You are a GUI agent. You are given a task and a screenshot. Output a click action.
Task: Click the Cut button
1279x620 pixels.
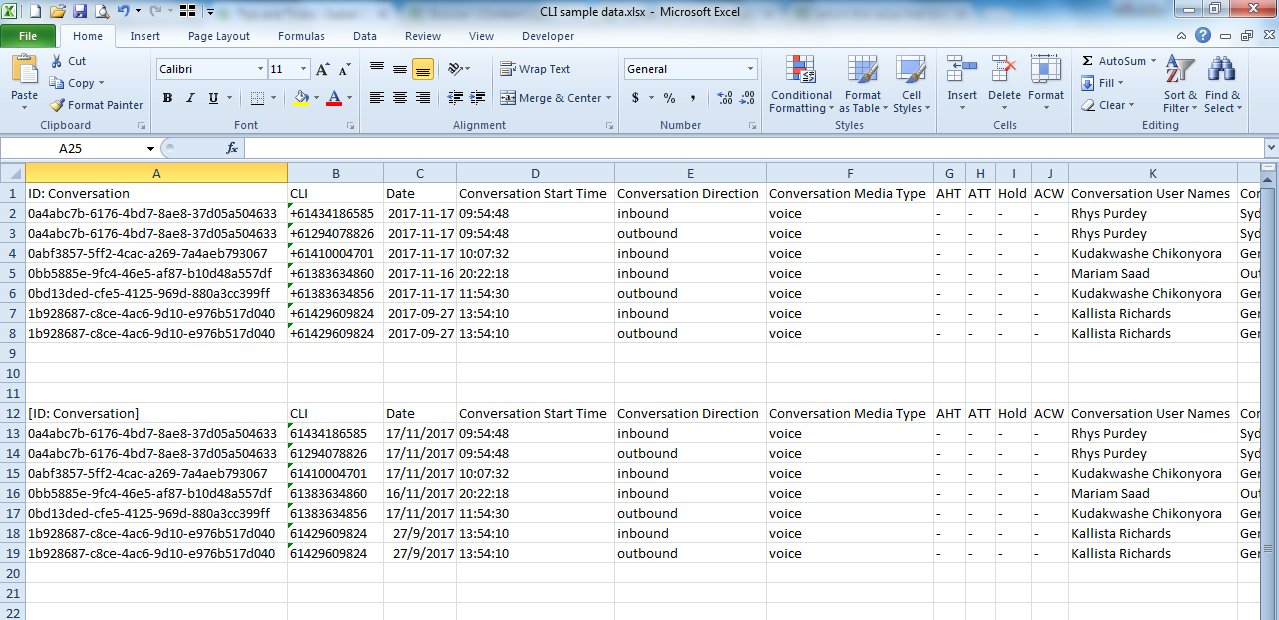coord(68,61)
